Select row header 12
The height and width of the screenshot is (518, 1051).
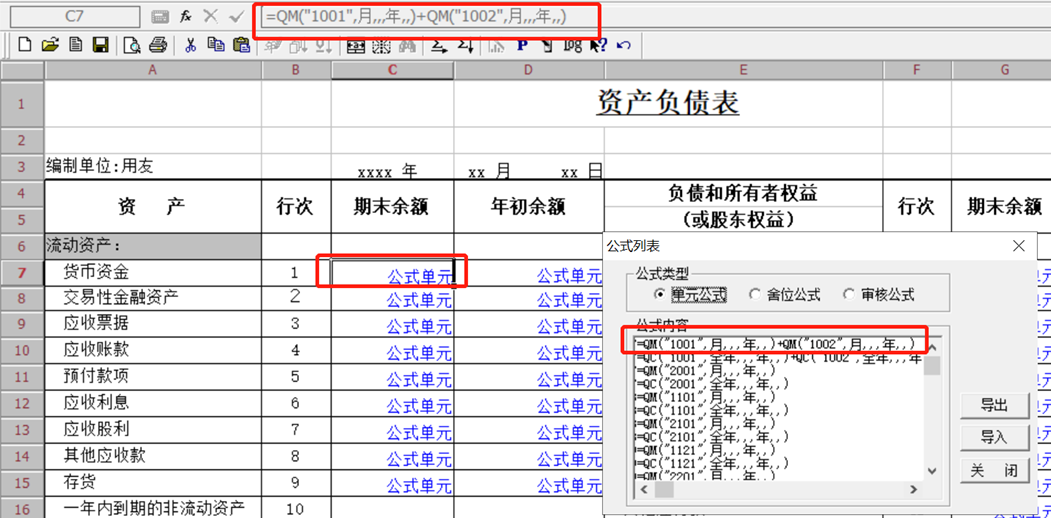click(x=21, y=405)
